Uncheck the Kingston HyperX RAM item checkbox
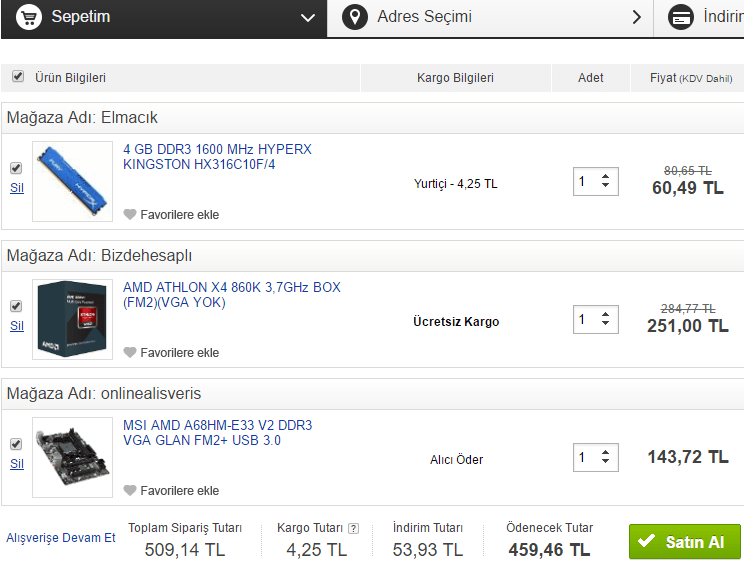744x562 pixels. click(x=16, y=168)
